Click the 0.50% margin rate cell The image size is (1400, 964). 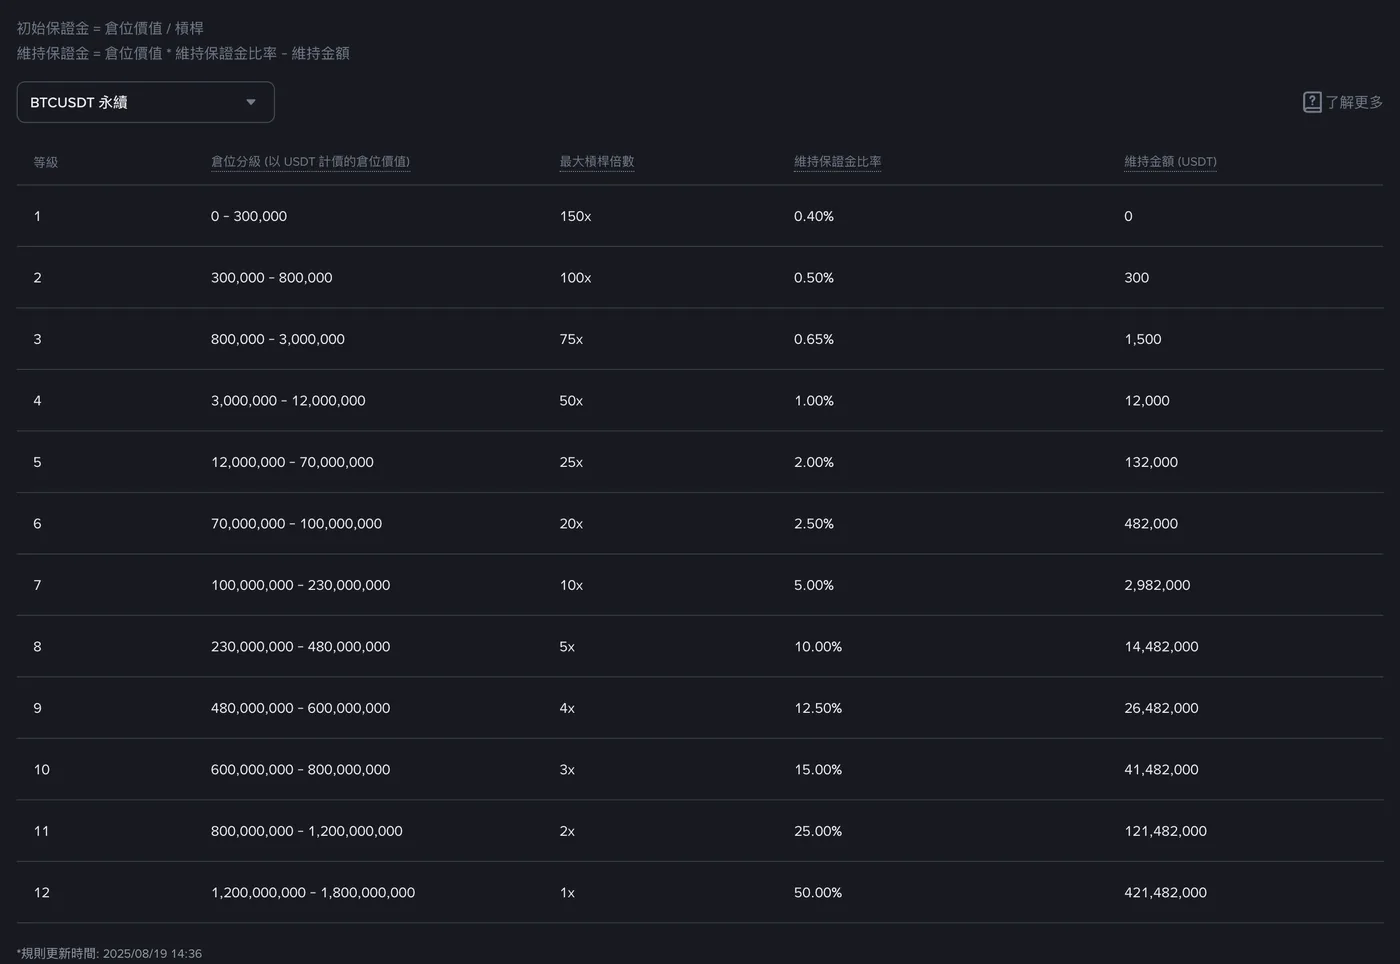click(814, 278)
